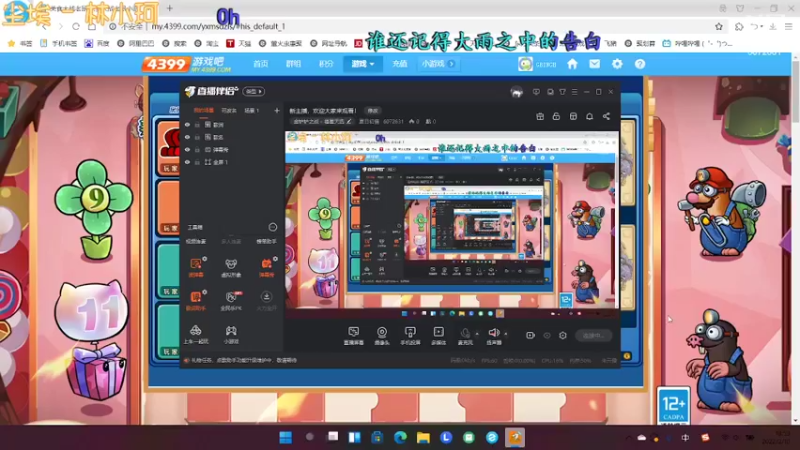800x450 pixels.
Task: Open the 直播伴侣 title bar menu icon
Action: coord(574,92)
